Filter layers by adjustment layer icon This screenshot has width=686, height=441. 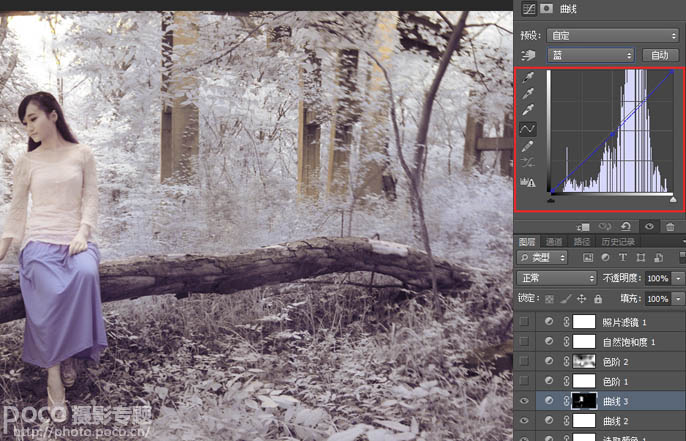(606, 258)
